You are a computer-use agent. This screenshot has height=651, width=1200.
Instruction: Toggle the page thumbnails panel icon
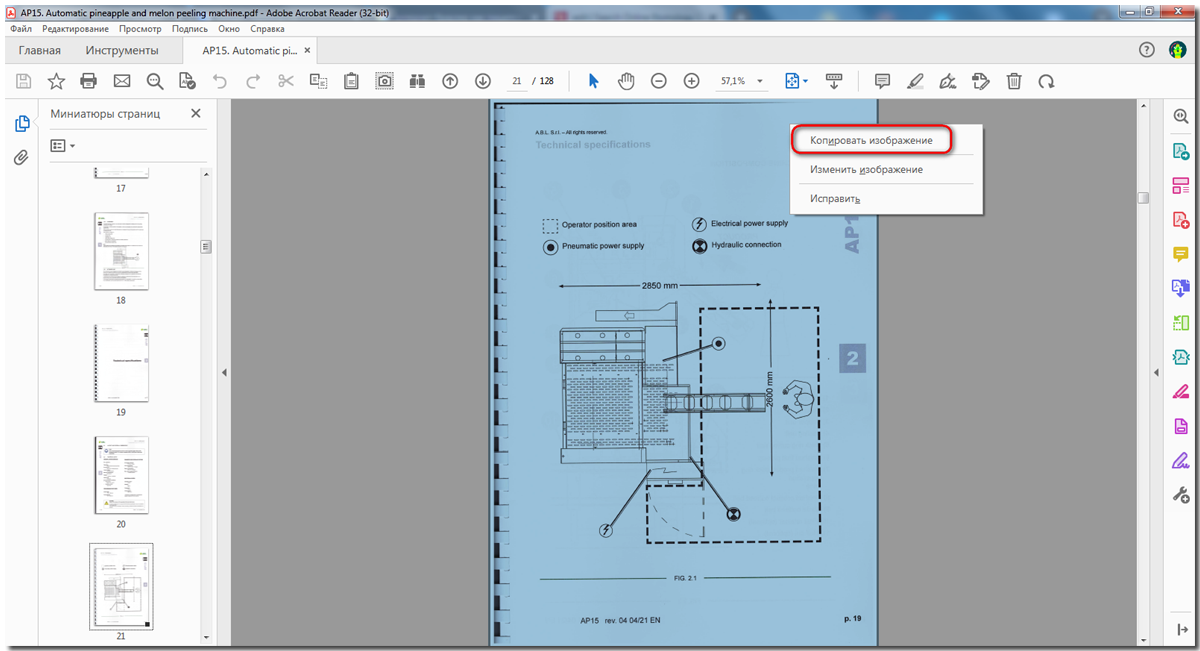coord(21,124)
